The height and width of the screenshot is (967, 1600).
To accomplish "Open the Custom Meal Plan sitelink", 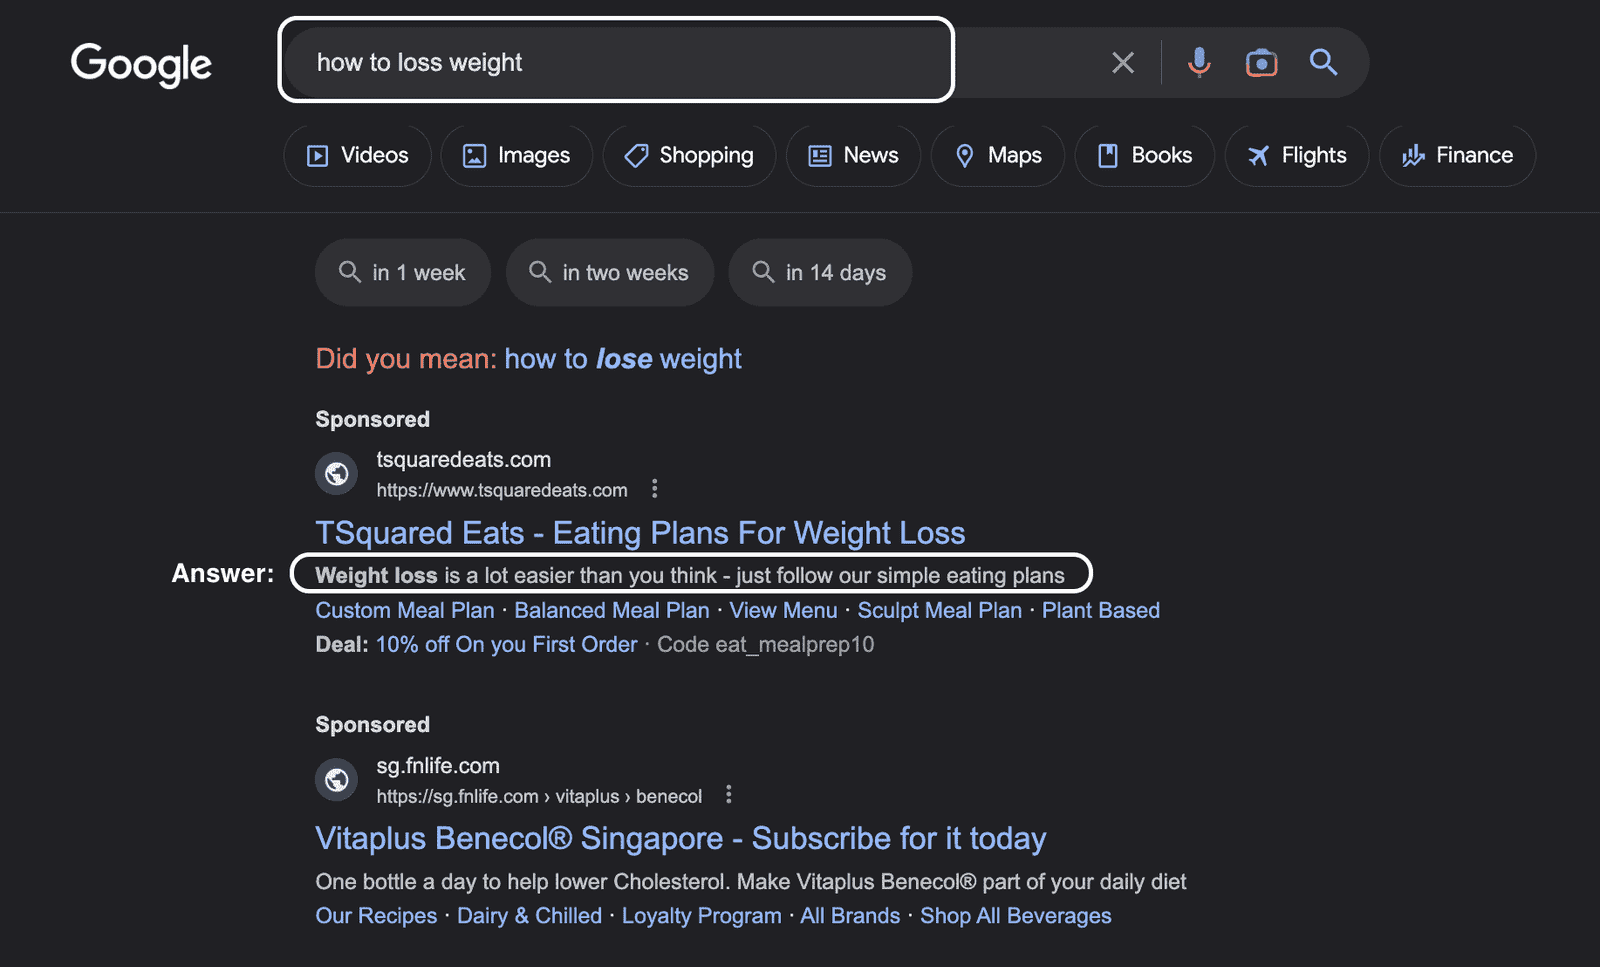I will [x=405, y=611].
